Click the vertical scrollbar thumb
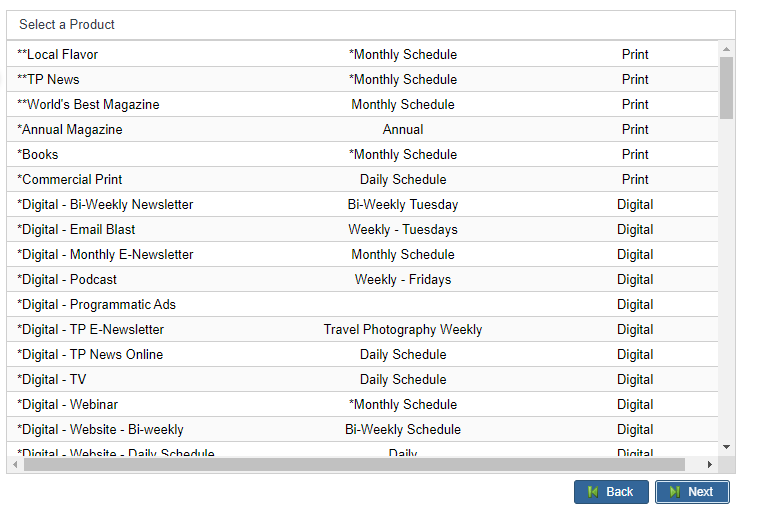767x520 pixels. click(726, 88)
